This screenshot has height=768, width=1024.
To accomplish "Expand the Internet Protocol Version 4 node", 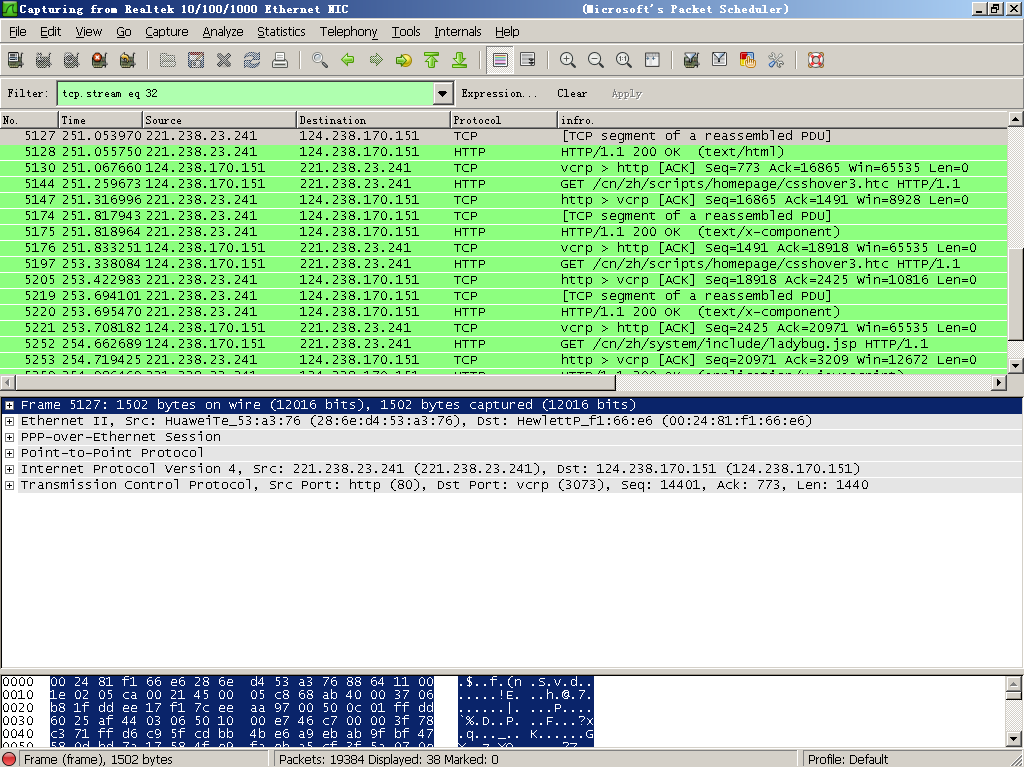I will point(9,470).
